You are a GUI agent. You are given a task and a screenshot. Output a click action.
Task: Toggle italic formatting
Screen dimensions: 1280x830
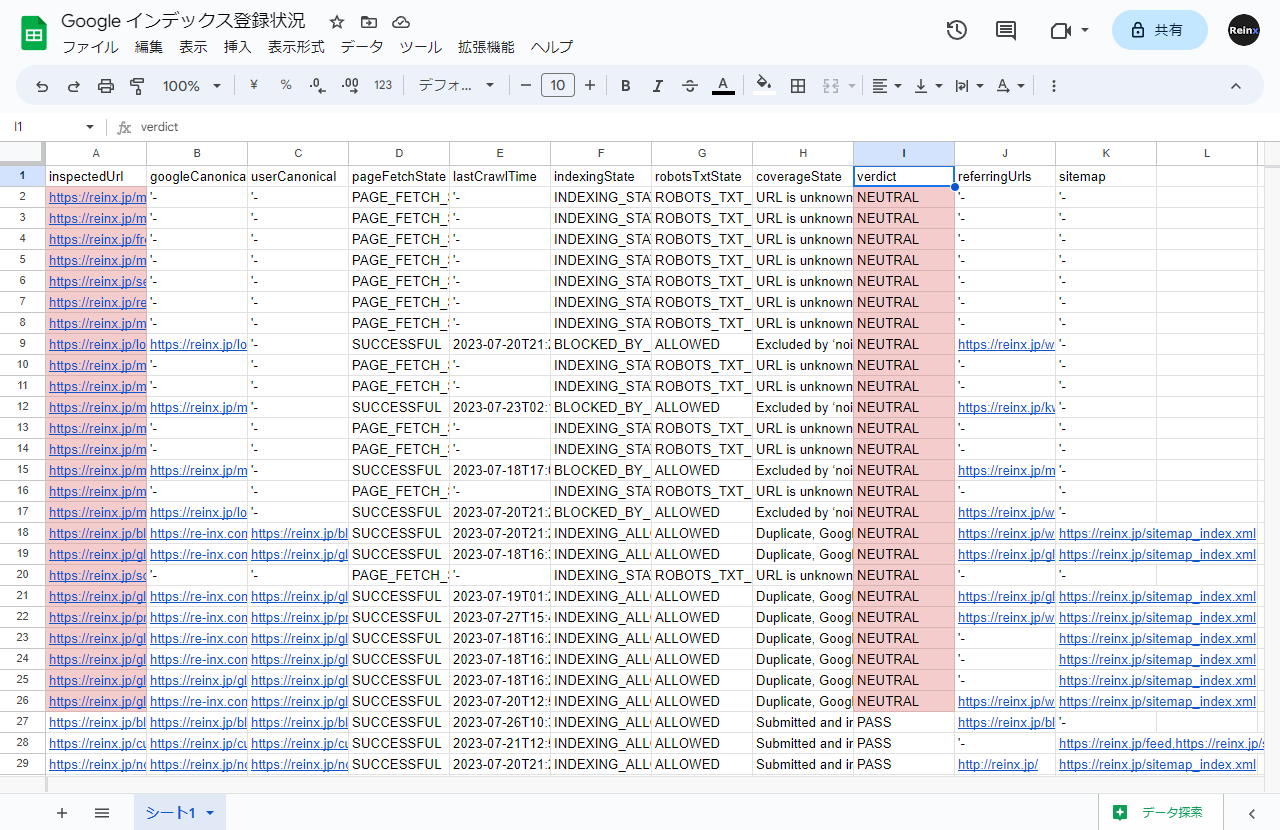(x=658, y=86)
